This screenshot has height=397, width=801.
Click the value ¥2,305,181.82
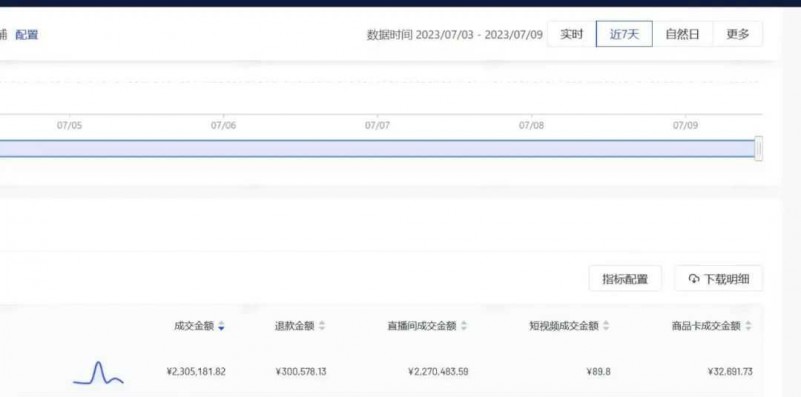pos(196,371)
